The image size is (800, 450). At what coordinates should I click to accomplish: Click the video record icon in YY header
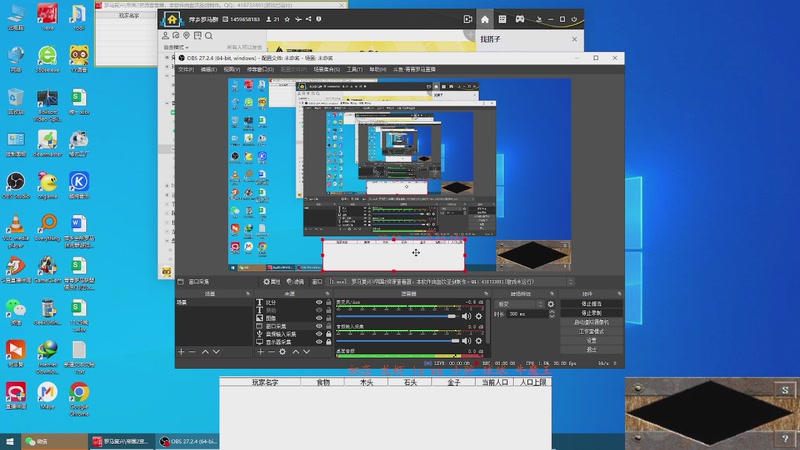point(467,19)
